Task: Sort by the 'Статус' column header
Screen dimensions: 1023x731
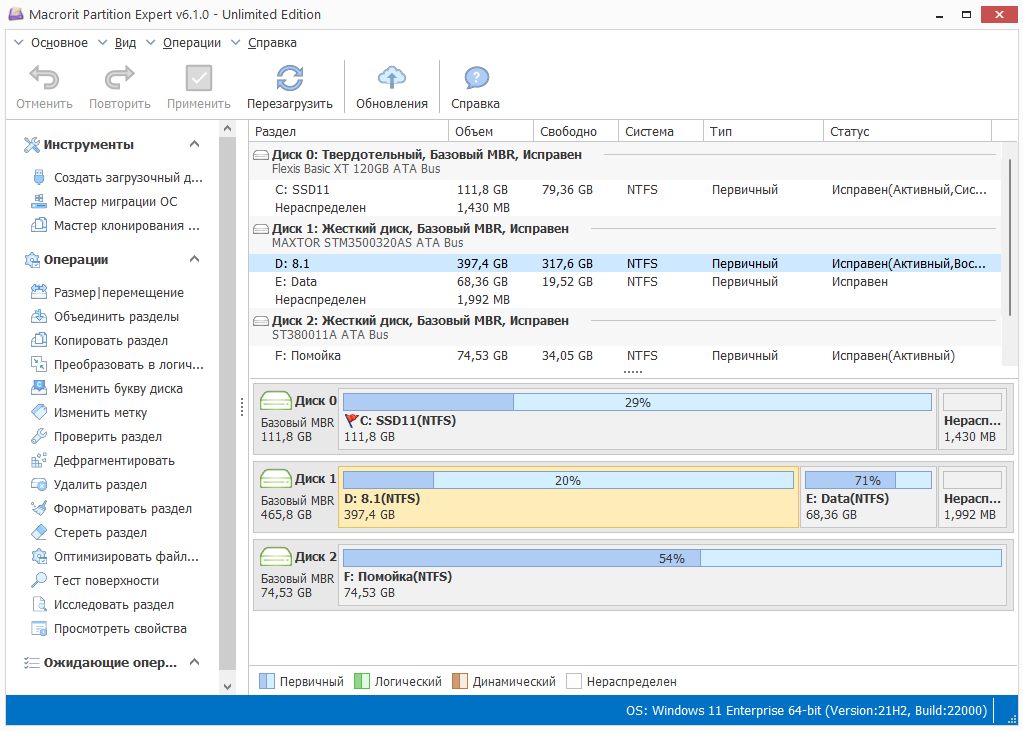Action: [908, 131]
